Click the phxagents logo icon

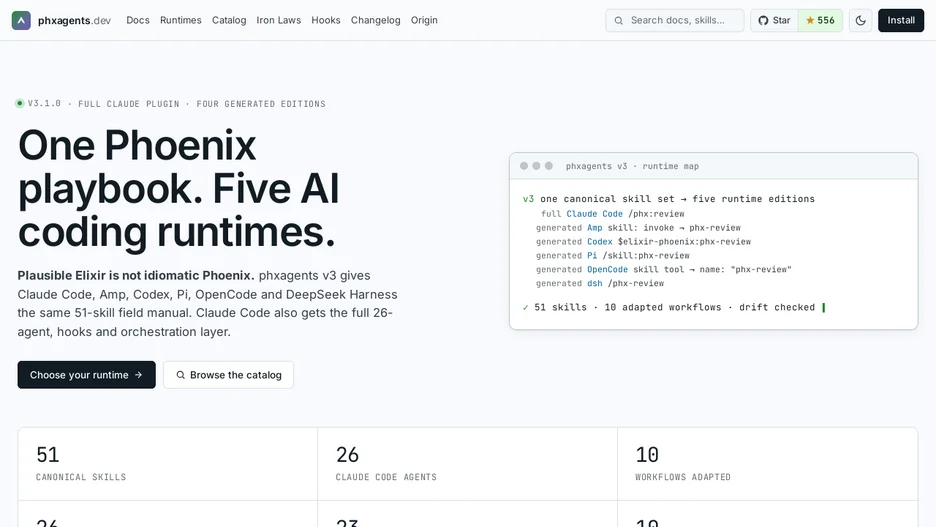click(x=21, y=20)
